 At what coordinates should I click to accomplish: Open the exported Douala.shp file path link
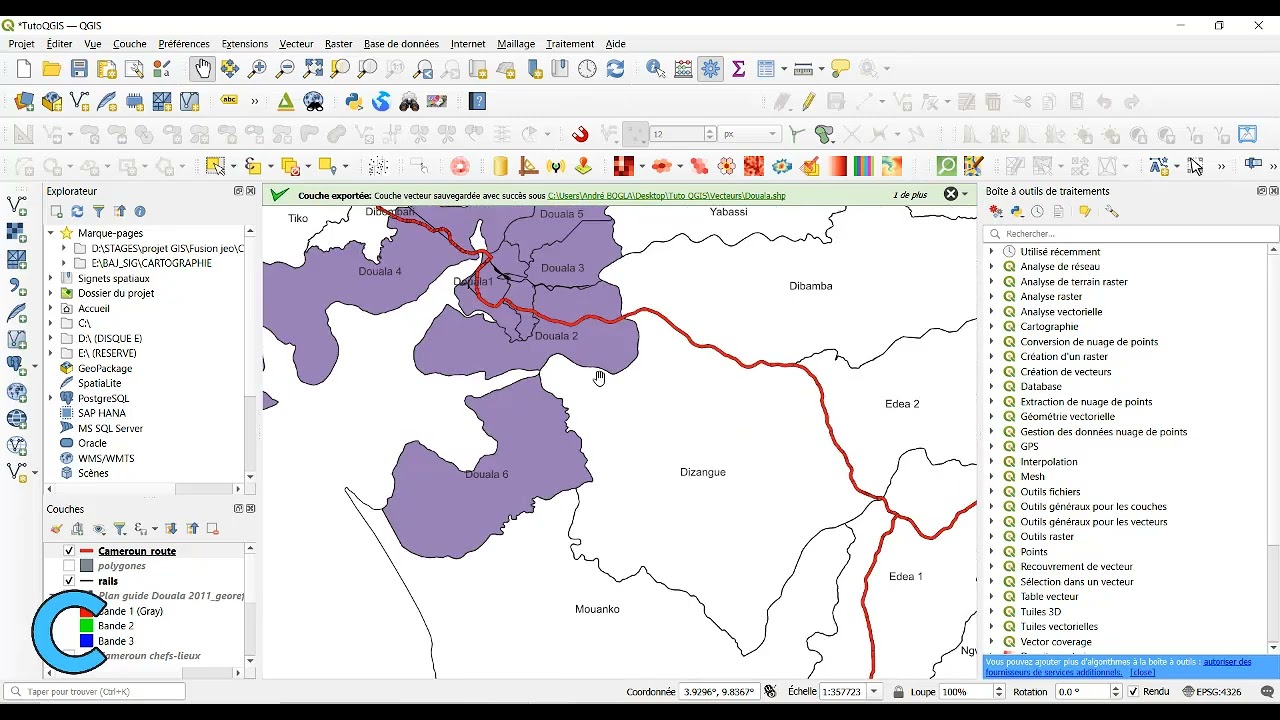[x=666, y=196]
